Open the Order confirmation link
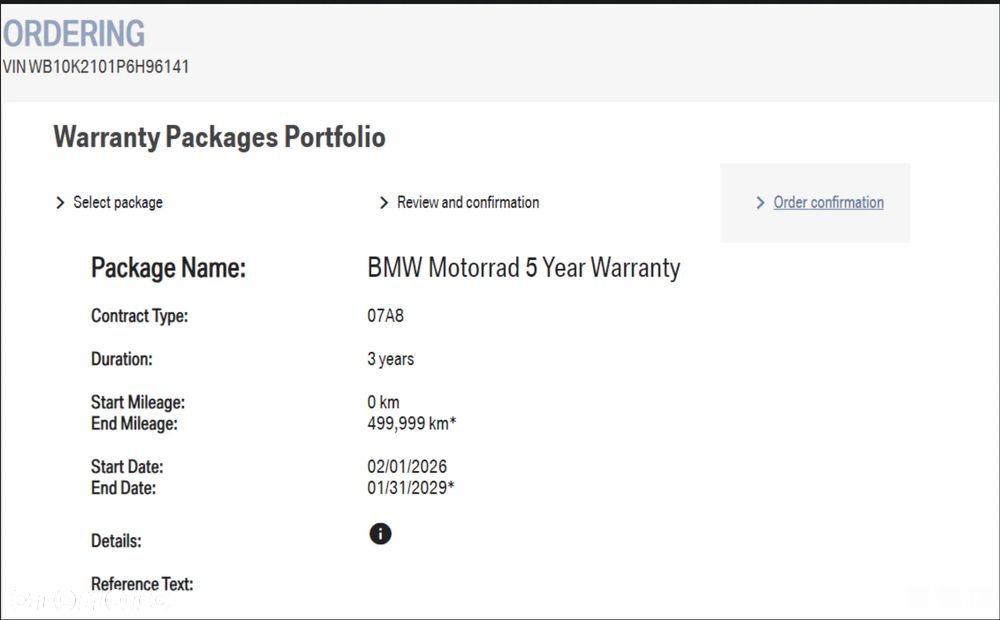Screen dimensions: 1000x620 828,203
